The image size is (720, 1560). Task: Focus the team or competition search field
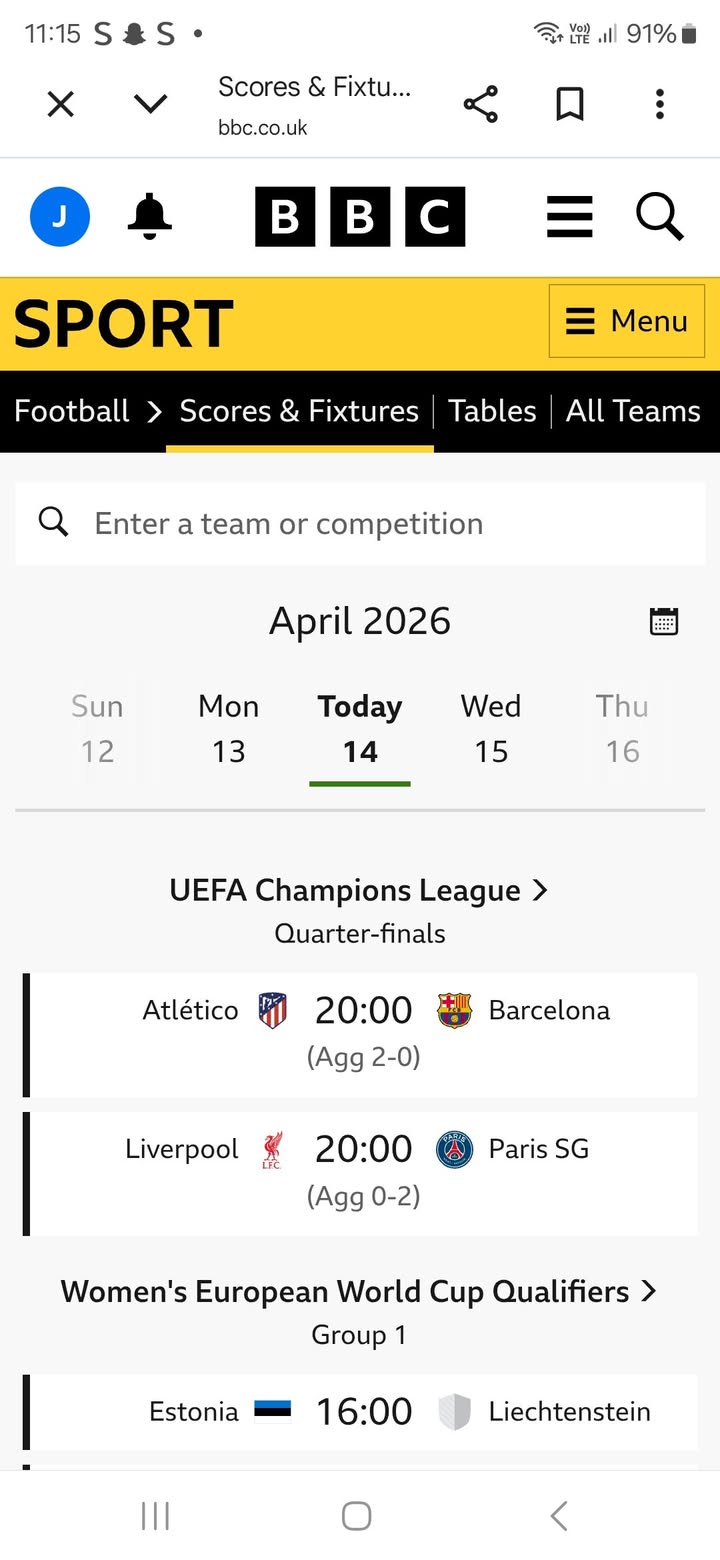point(360,523)
